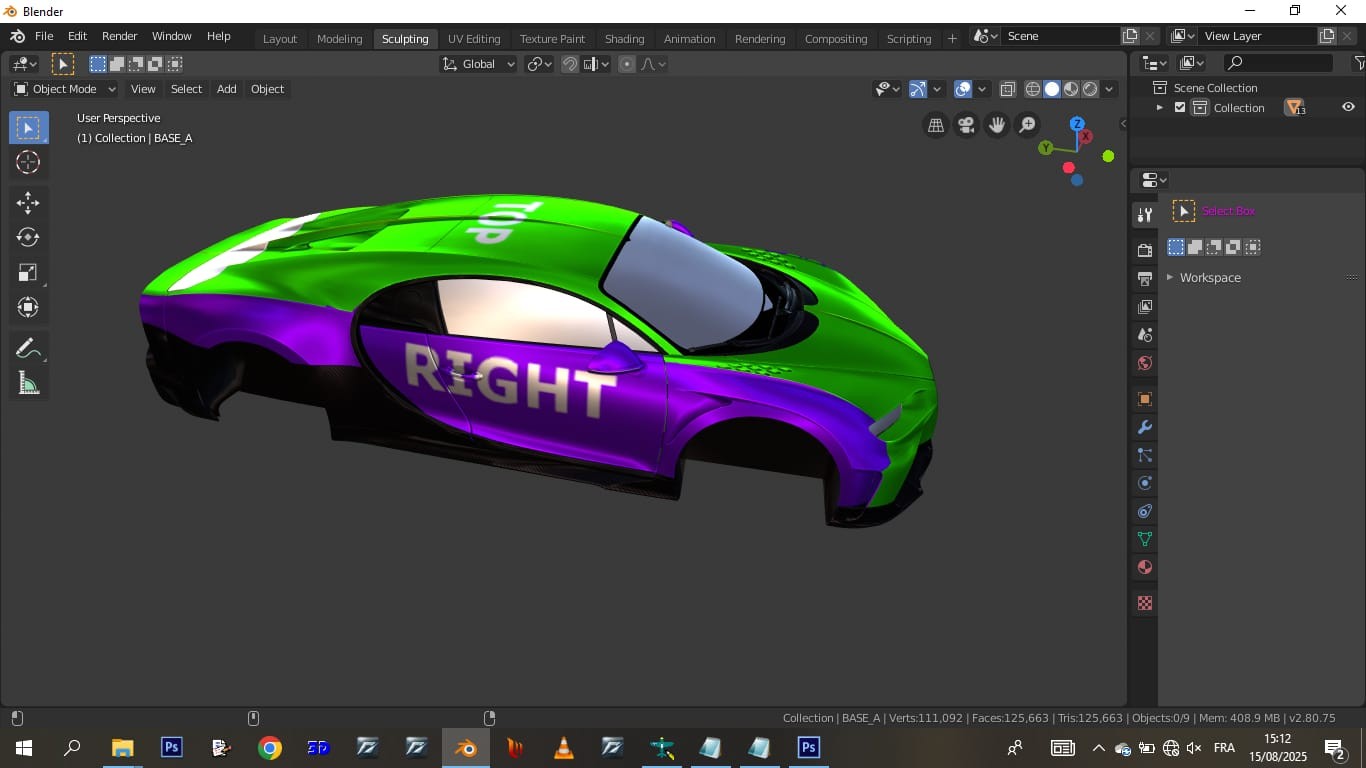The height and width of the screenshot is (768, 1366).
Task: Choose the Scale tool
Action: 28,273
